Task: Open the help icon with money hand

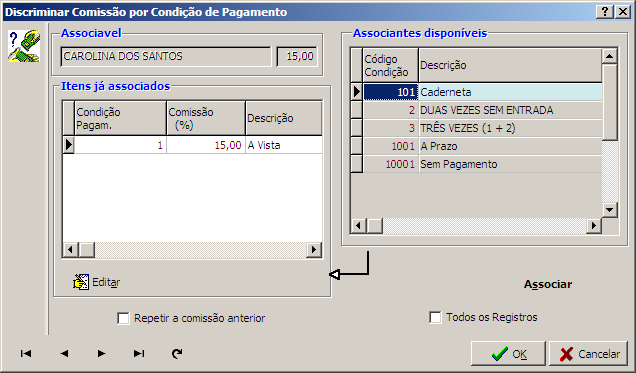Action: (24, 46)
